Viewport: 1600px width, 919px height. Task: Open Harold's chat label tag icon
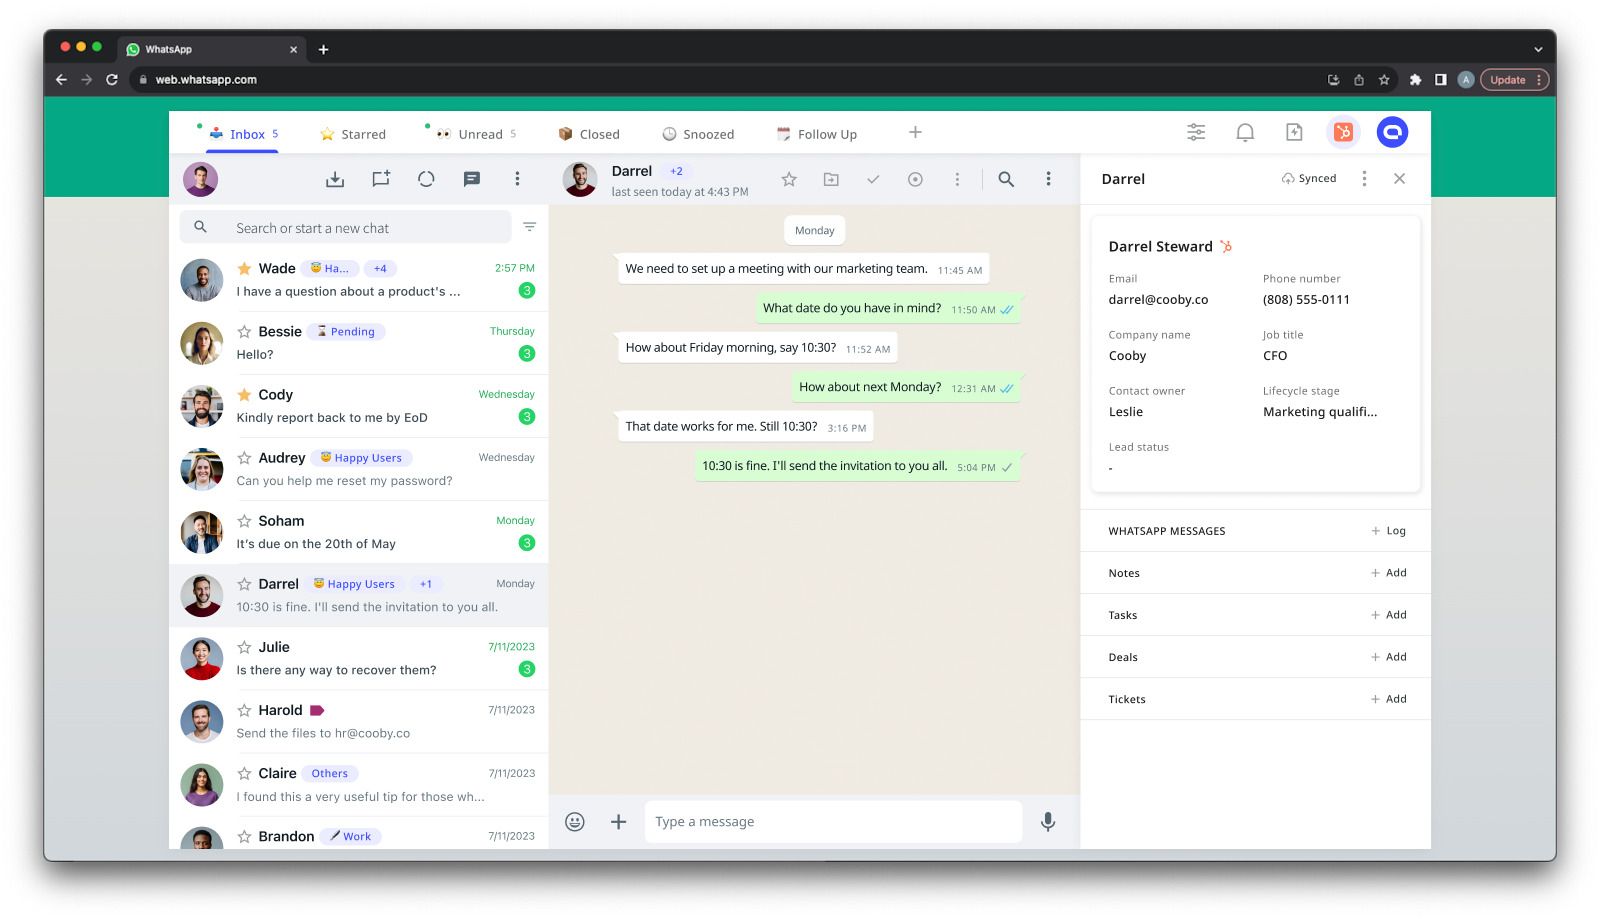coord(317,710)
